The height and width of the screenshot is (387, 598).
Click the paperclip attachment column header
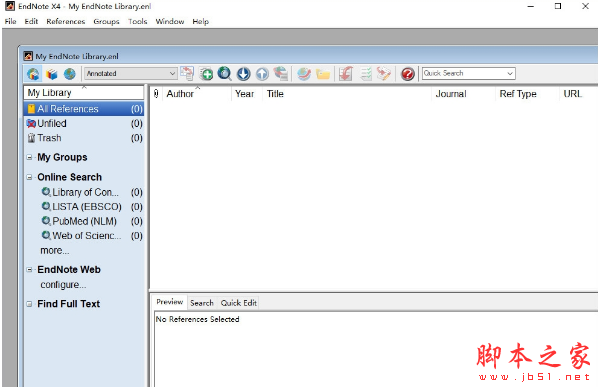coord(156,94)
